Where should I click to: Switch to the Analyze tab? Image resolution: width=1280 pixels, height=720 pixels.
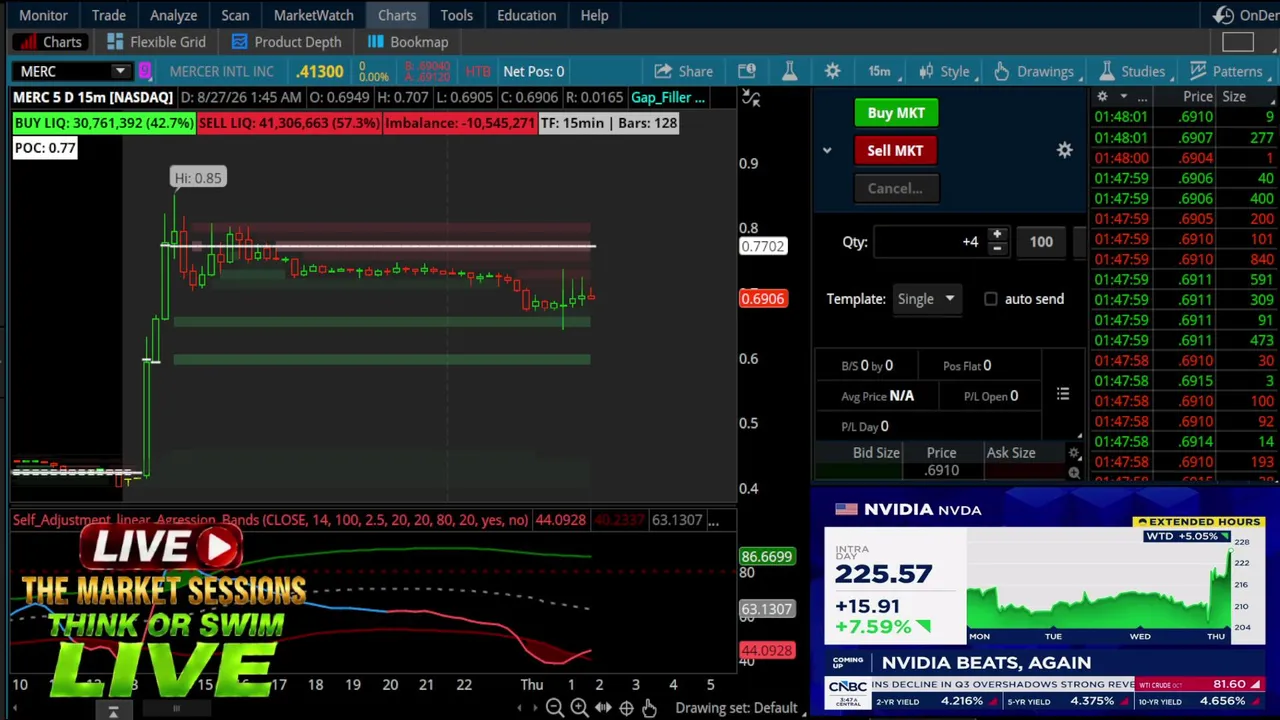[173, 15]
